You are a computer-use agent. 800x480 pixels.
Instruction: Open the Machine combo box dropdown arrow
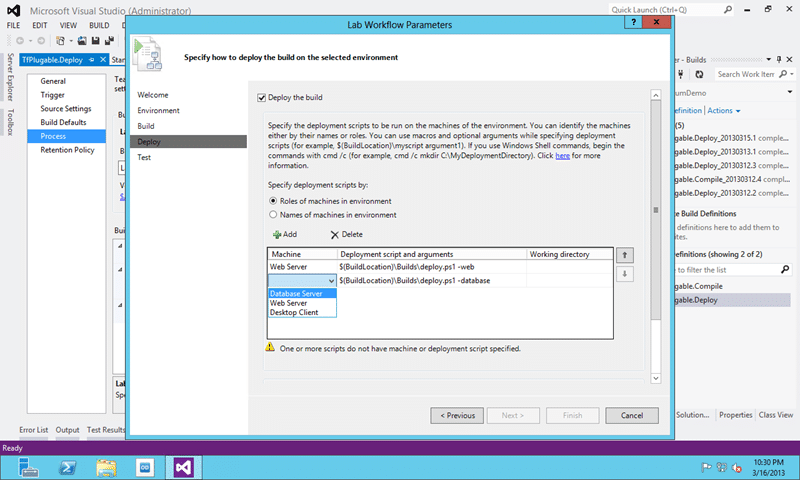tap(331, 281)
